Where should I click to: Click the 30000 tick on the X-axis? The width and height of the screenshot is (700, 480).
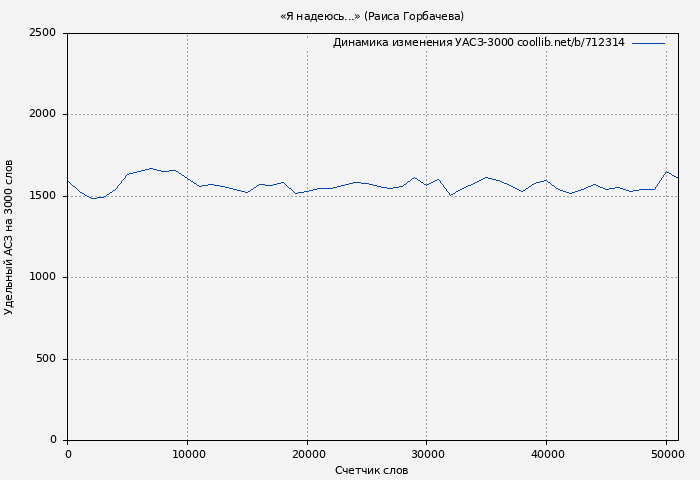427,454
